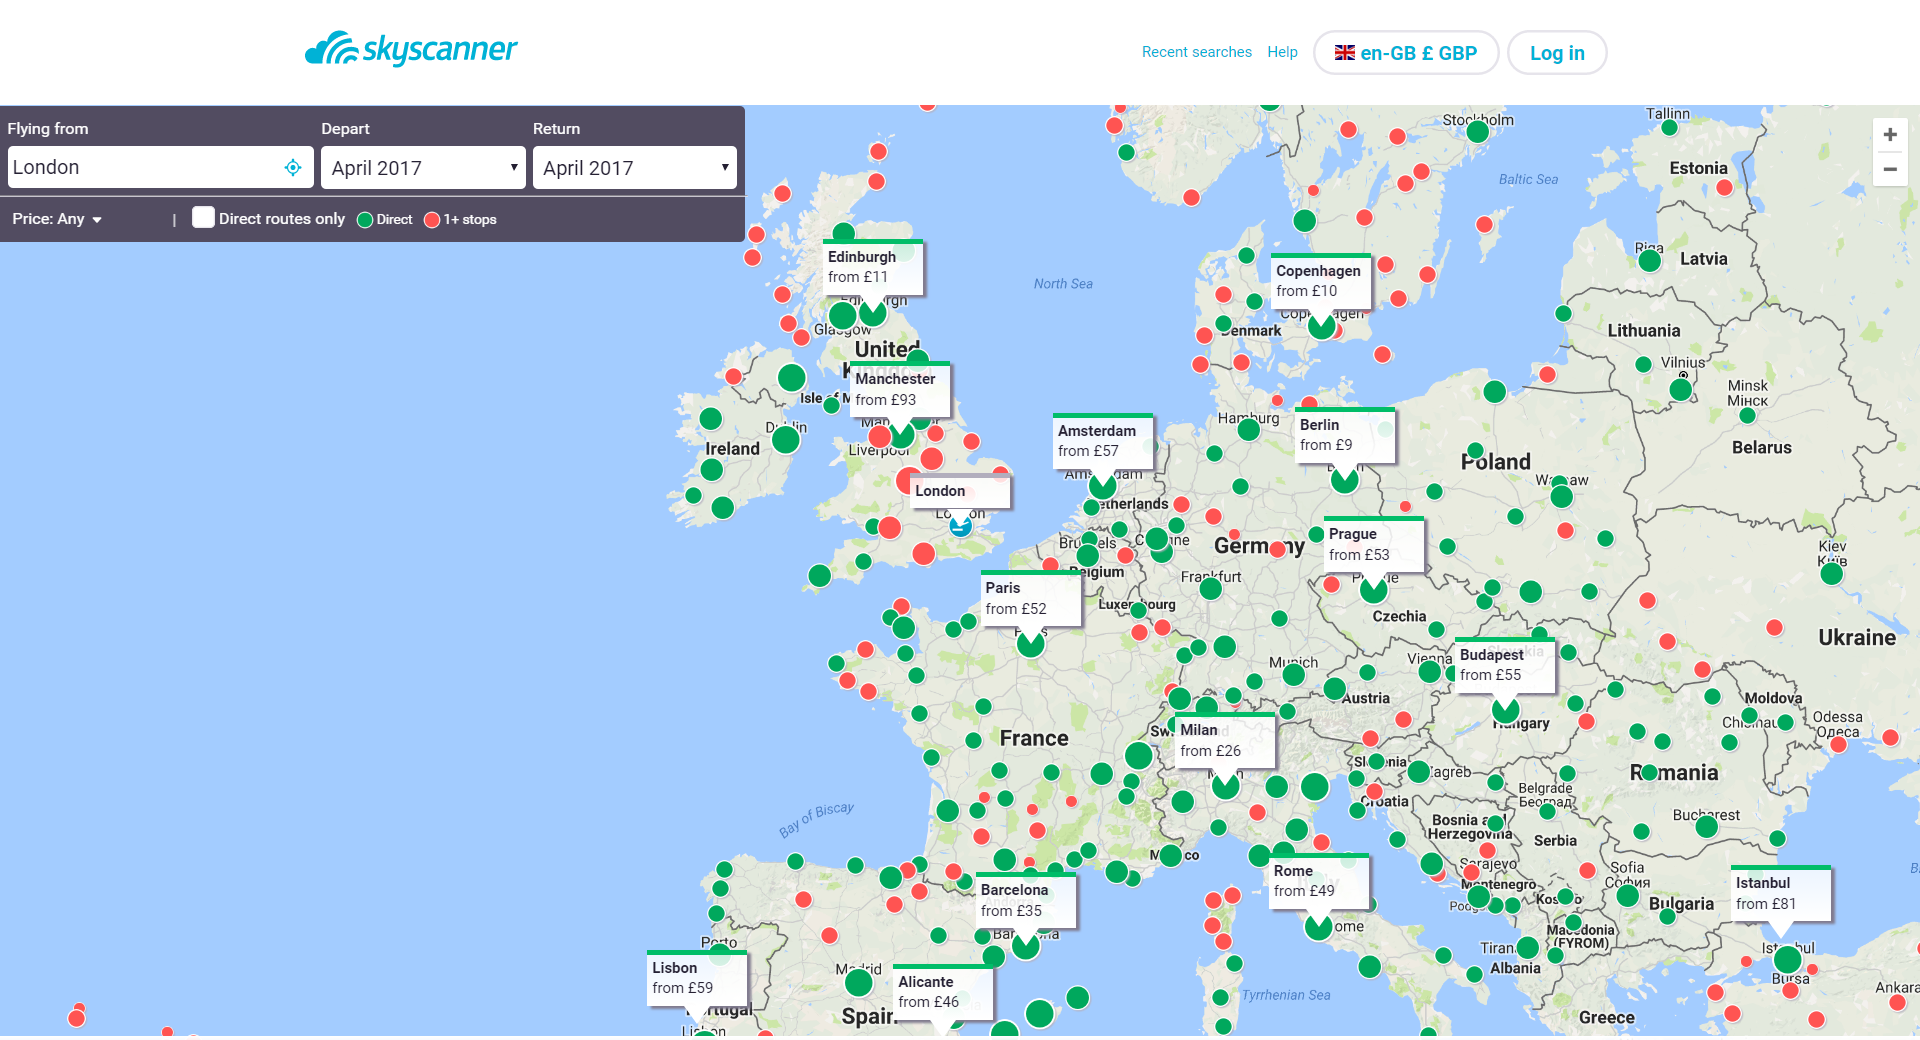Select Istanbul from £81 price card
This screenshot has width=1920, height=1040.
coord(1781,894)
